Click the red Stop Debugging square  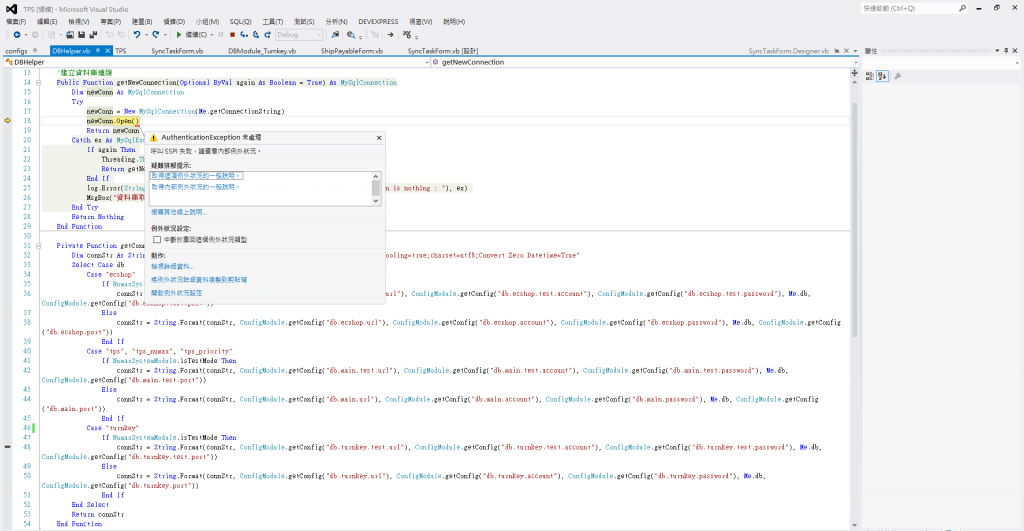pos(232,35)
